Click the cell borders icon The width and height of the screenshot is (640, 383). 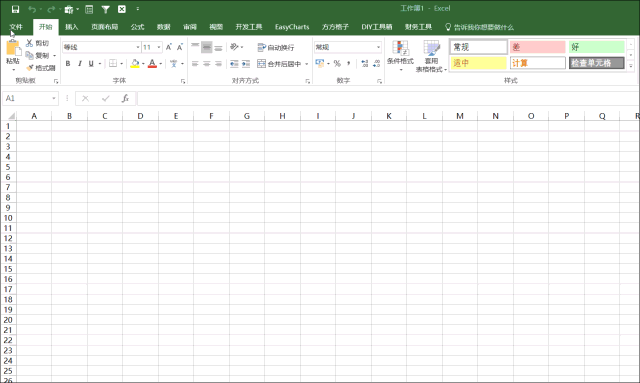click(x=113, y=63)
